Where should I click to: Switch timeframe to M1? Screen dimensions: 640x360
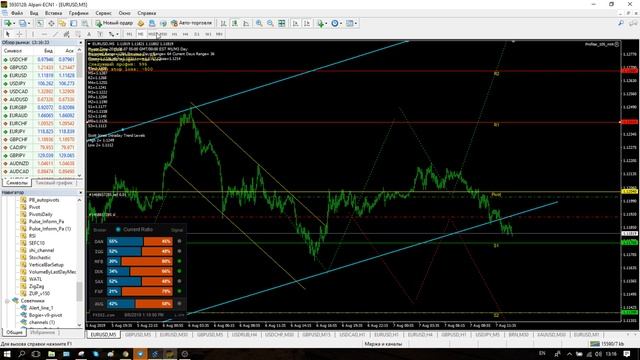[129, 34]
